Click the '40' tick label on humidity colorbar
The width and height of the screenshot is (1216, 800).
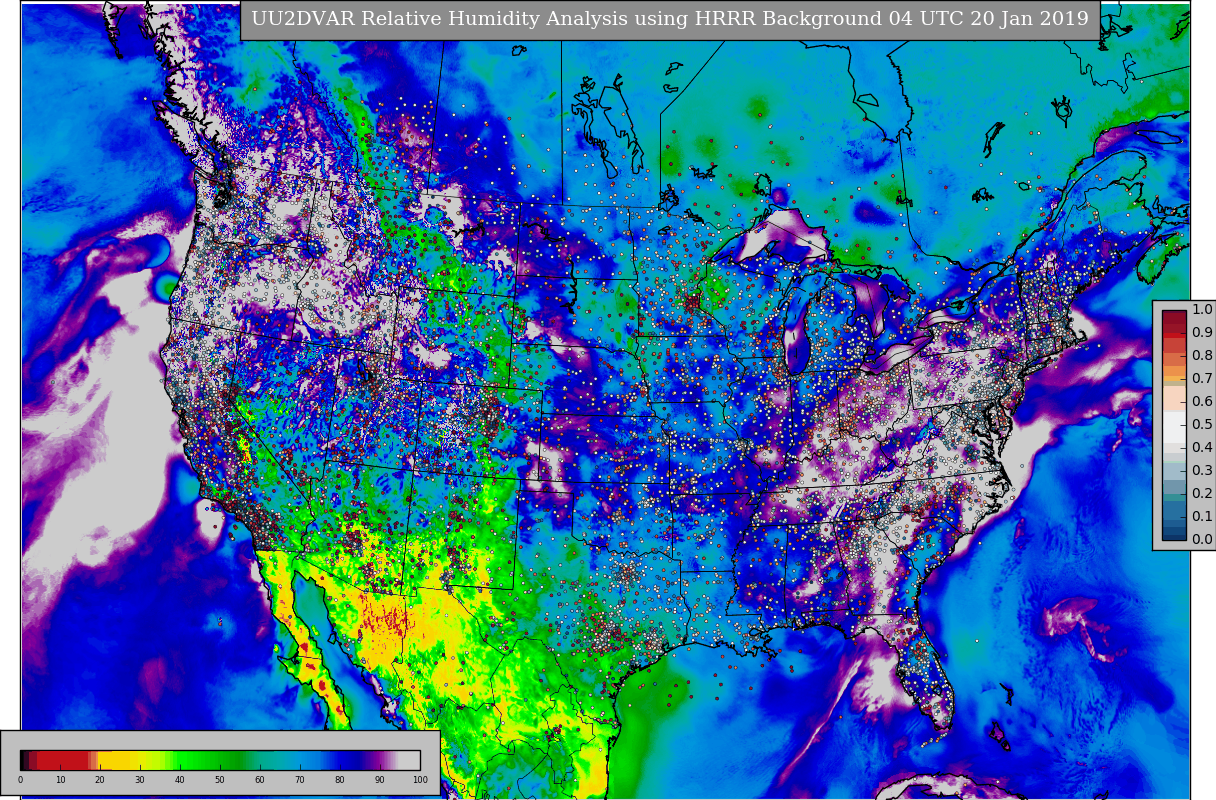(x=180, y=780)
